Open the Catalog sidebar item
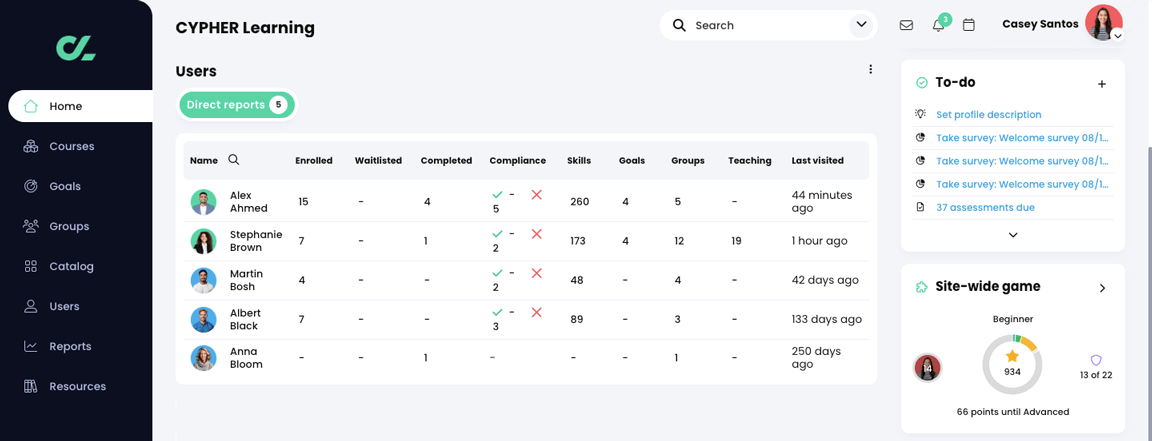 71,266
